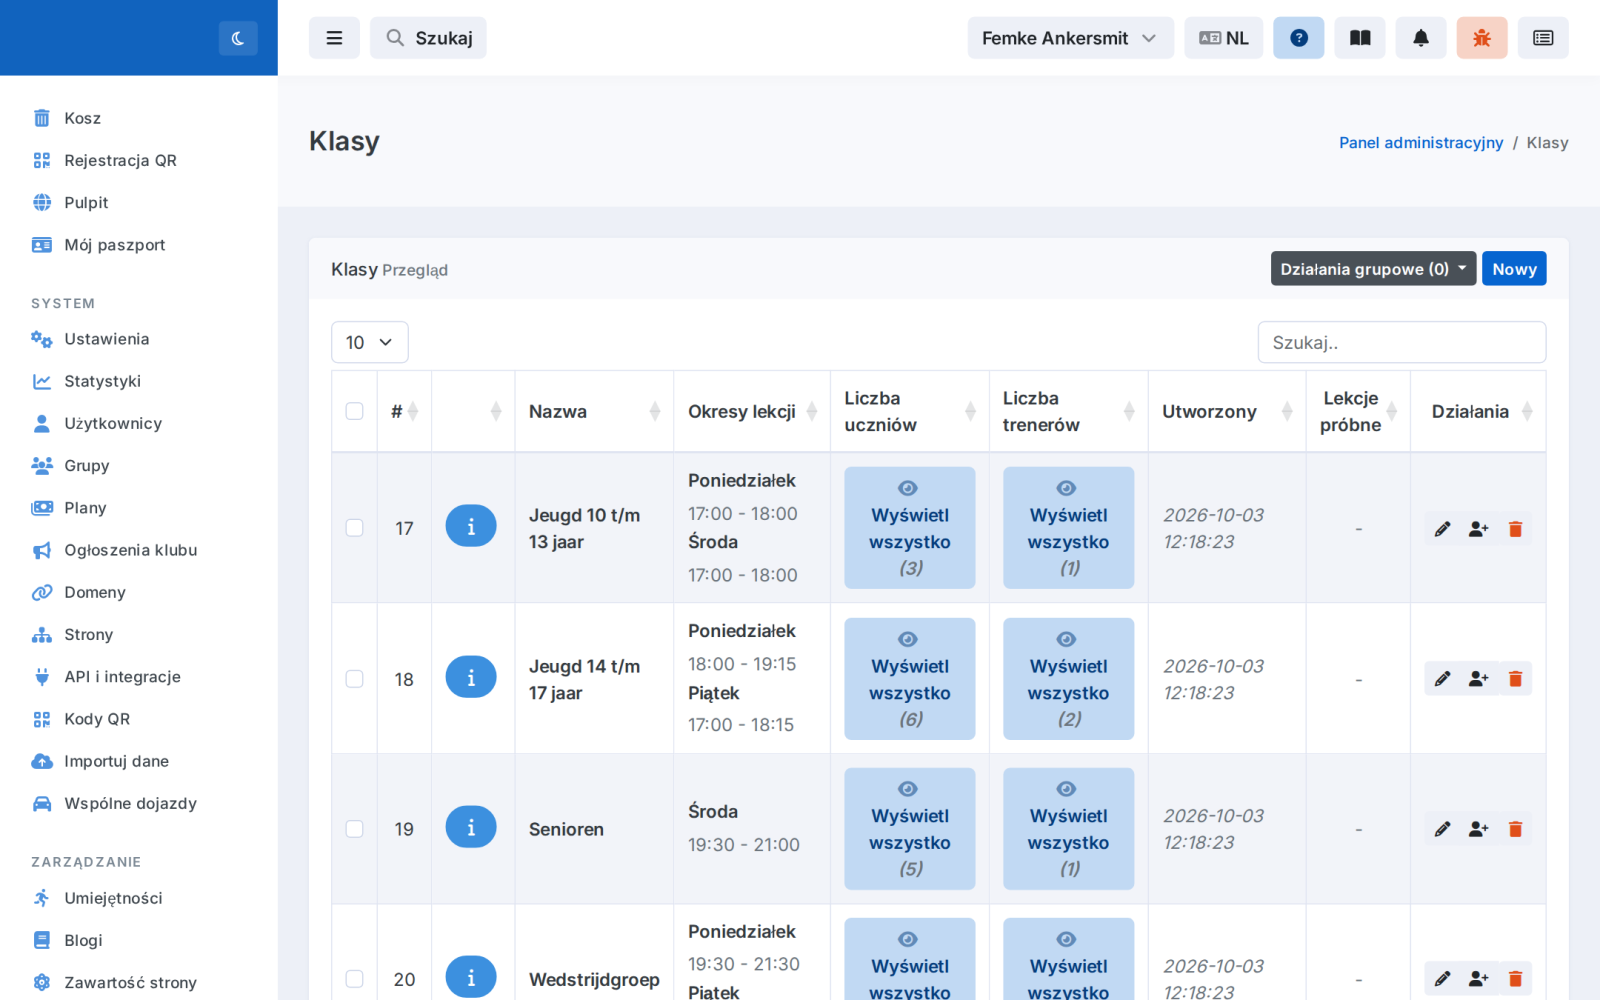1600x1000 pixels.
Task: Edit class Jeugd 10 t/m 13 jaar pencil
Action: 1442,529
